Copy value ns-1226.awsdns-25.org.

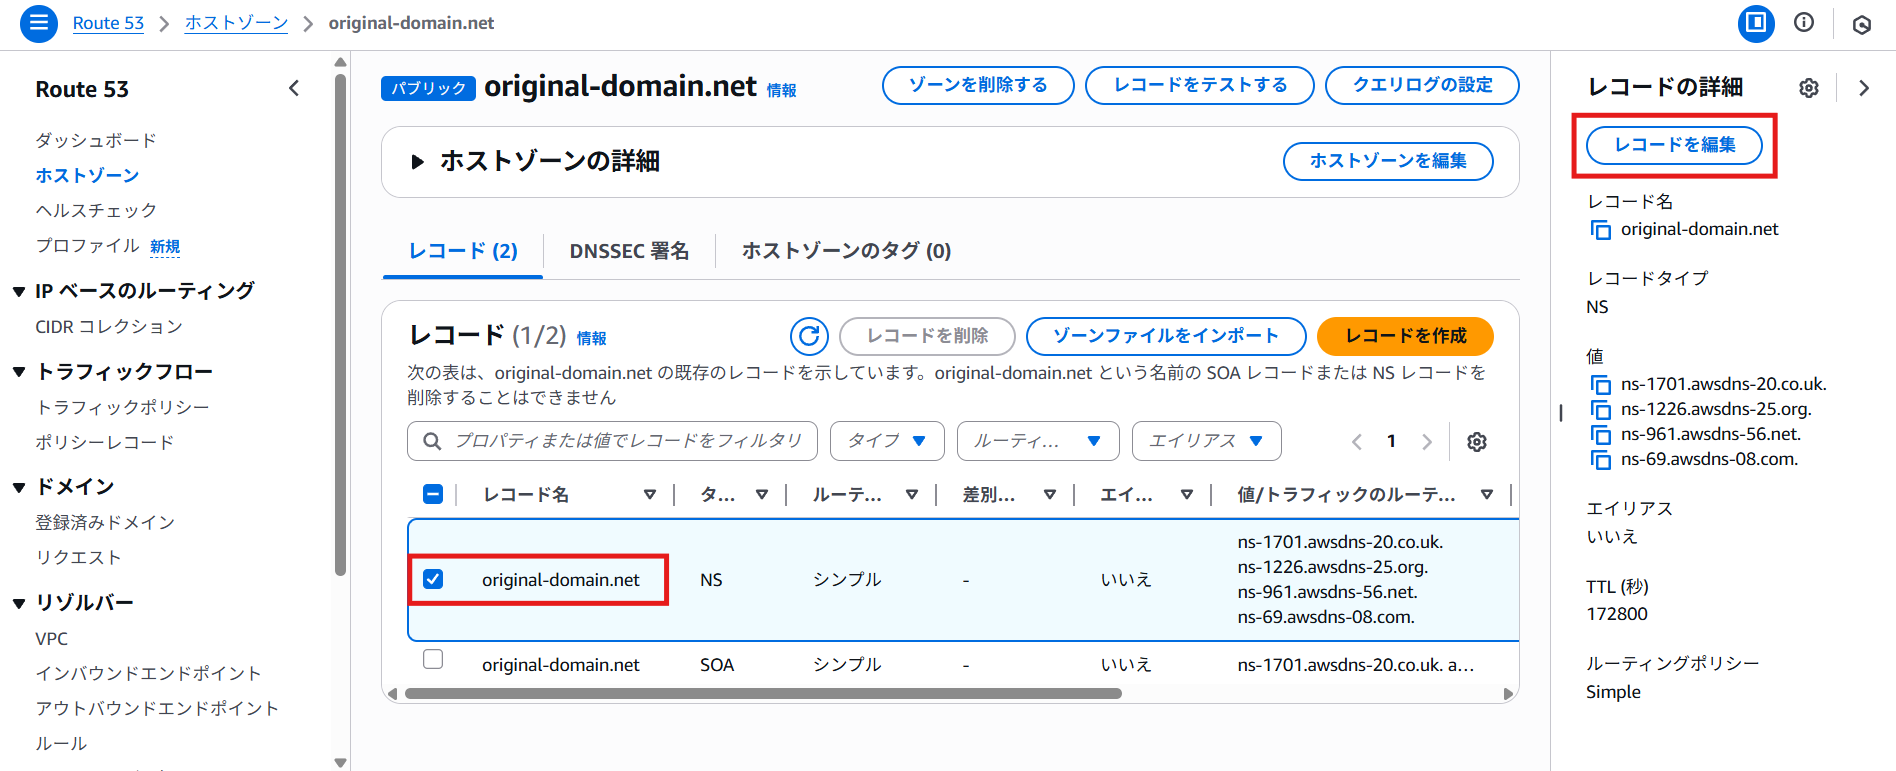pyautogui.click(x=1601, y=410)
